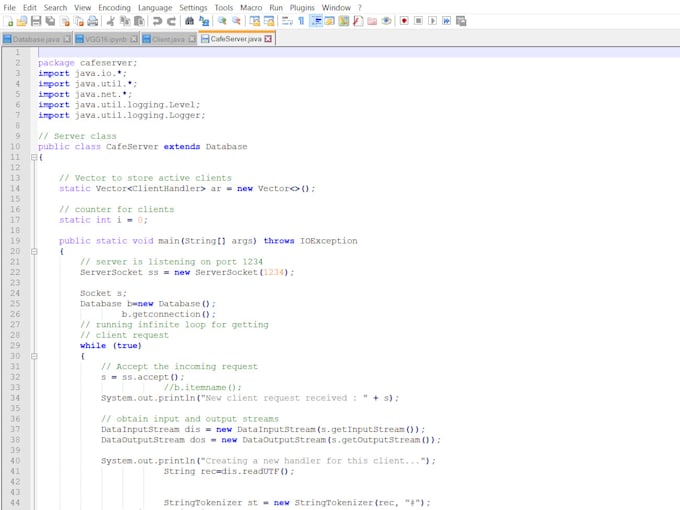Open the Plugins menu

point(302,7)
